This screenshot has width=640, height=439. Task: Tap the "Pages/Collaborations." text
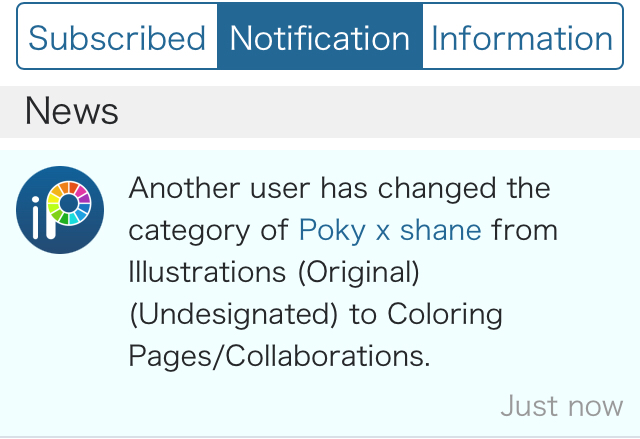[x=279, y=356]
